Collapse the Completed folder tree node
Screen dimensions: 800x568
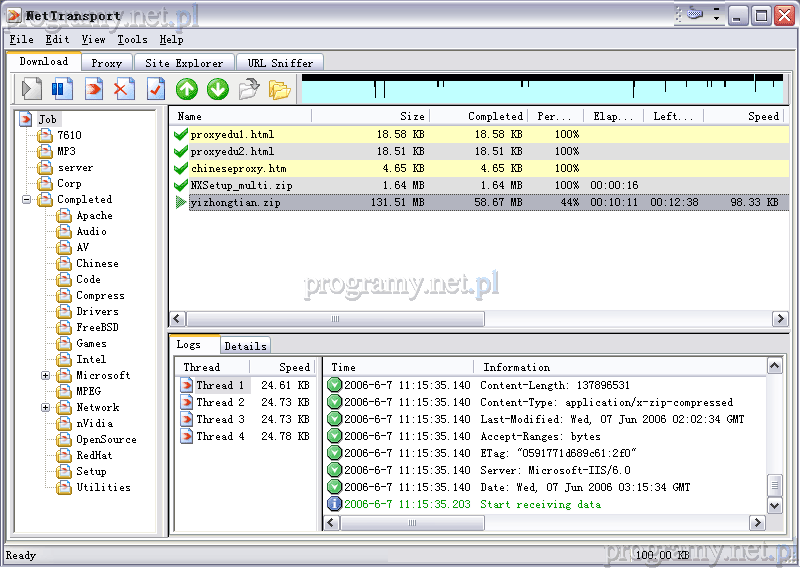27,200
